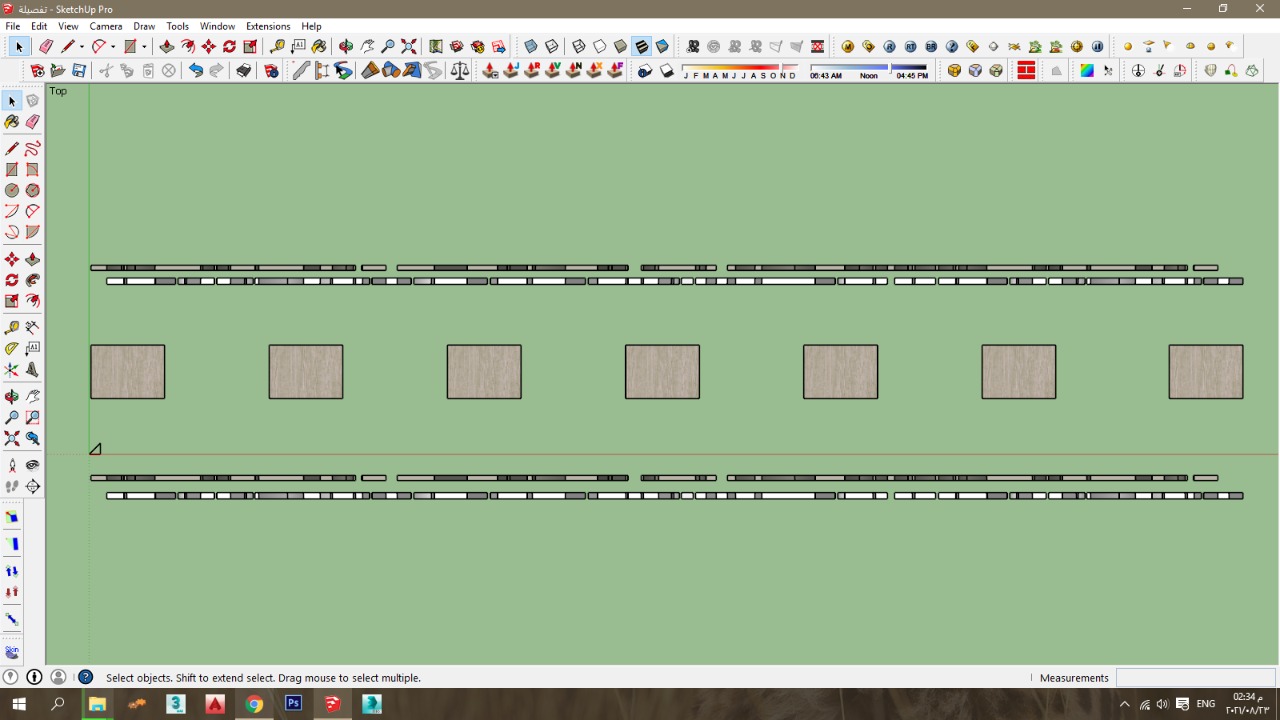Image resolution: width=1280 pixels, height=720 pixels.
Task: Click the Zoom Extents icon in top toolbar
Action: pos(409,47)
